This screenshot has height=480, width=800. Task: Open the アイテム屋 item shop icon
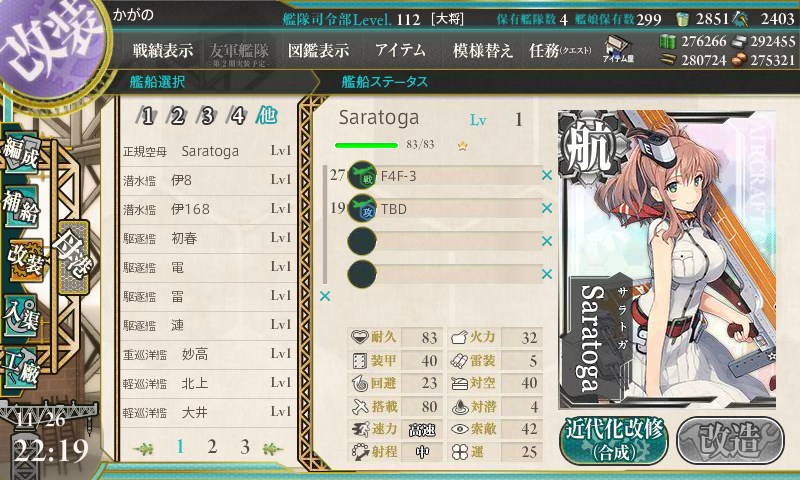pos(618,49)
